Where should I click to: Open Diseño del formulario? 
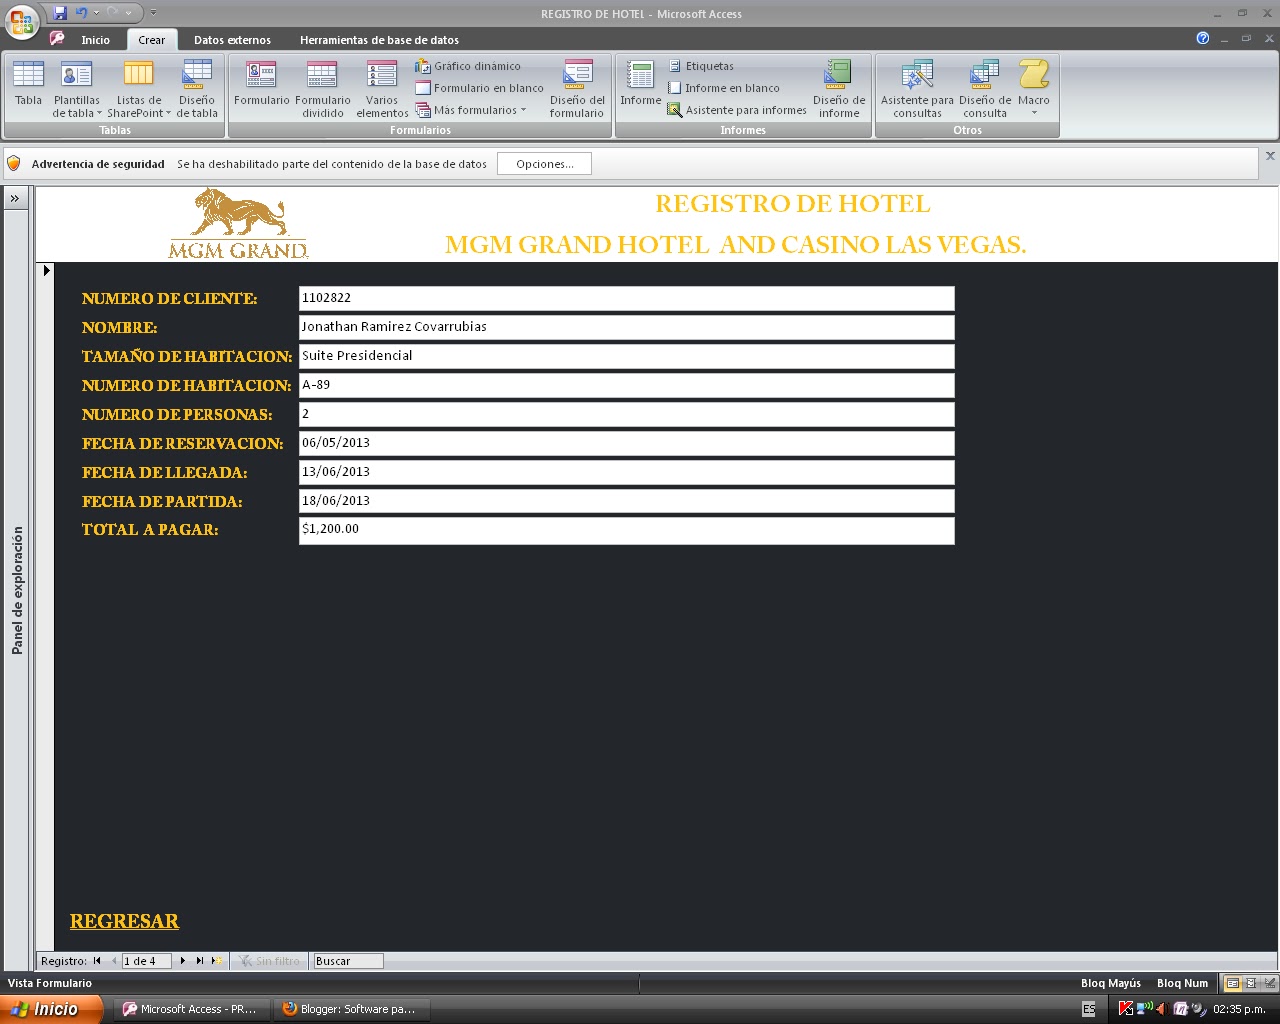pos(577,88)
